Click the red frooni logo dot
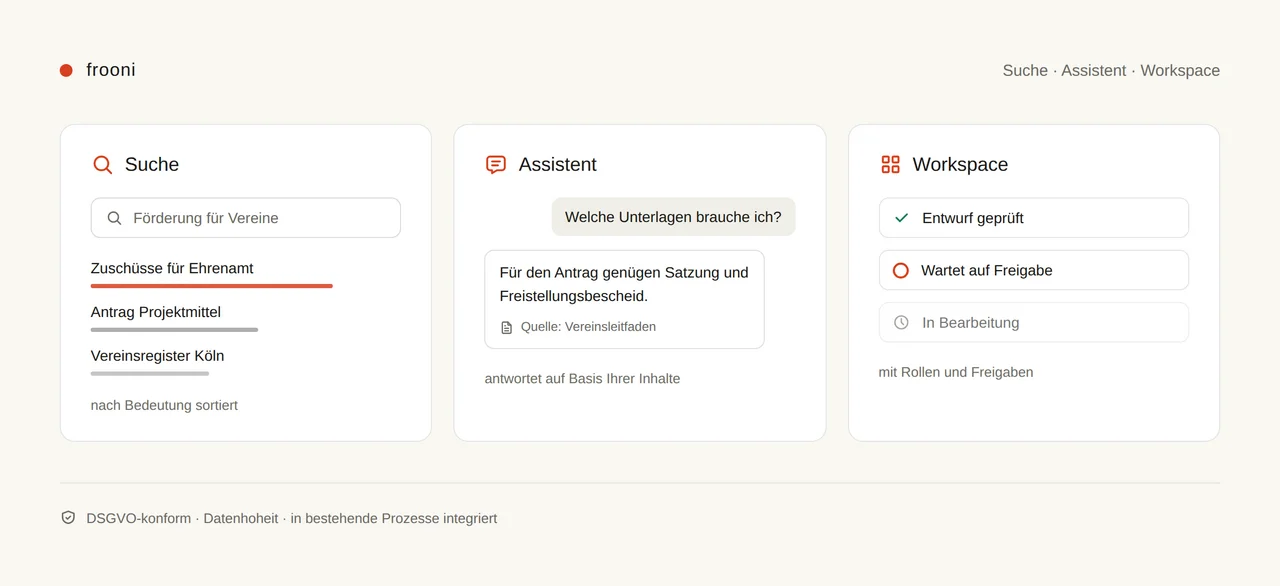This screenshot has width=1280, height=586. pos(66,70)
